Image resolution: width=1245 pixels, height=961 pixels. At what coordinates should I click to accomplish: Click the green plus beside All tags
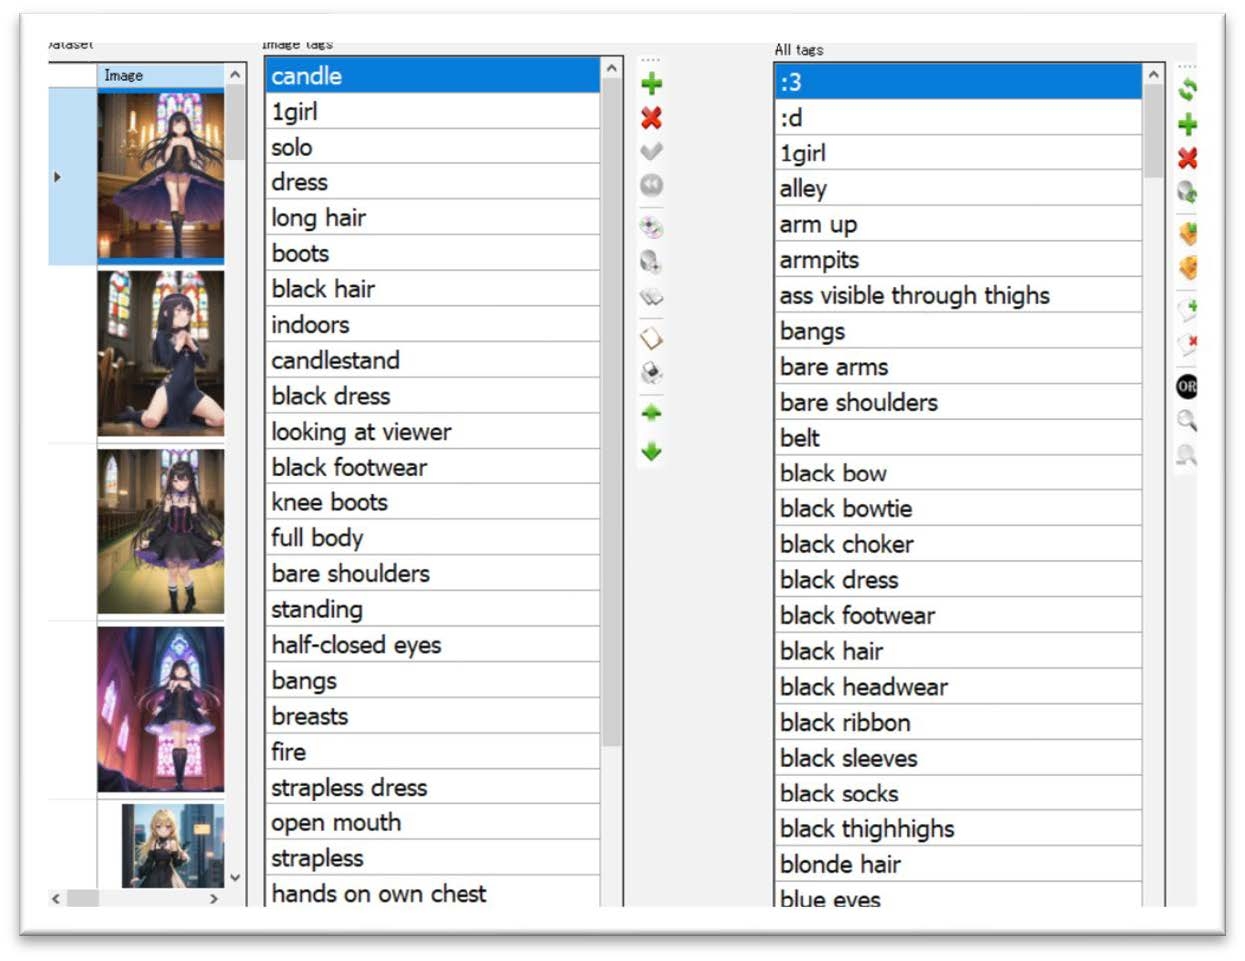pos(1187,124)
